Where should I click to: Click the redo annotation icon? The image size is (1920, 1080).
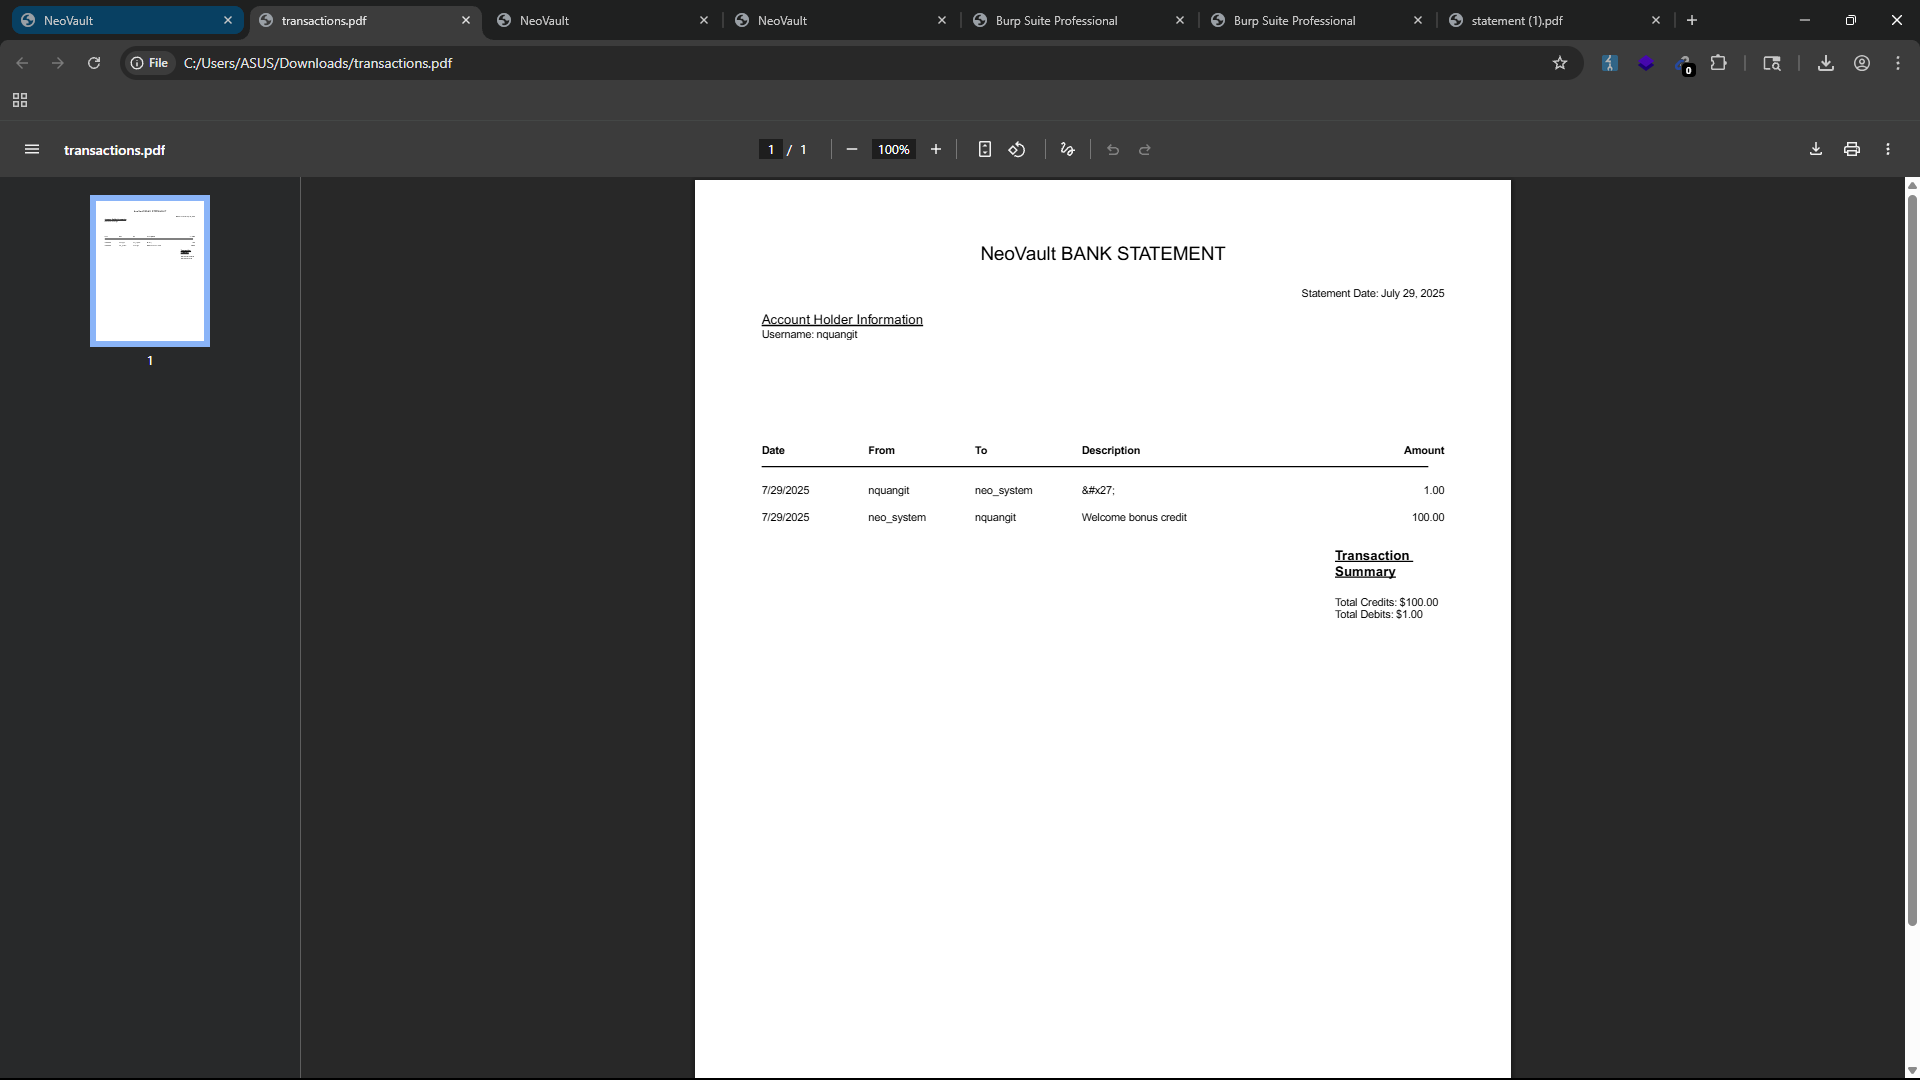(x=1145, y=150)
